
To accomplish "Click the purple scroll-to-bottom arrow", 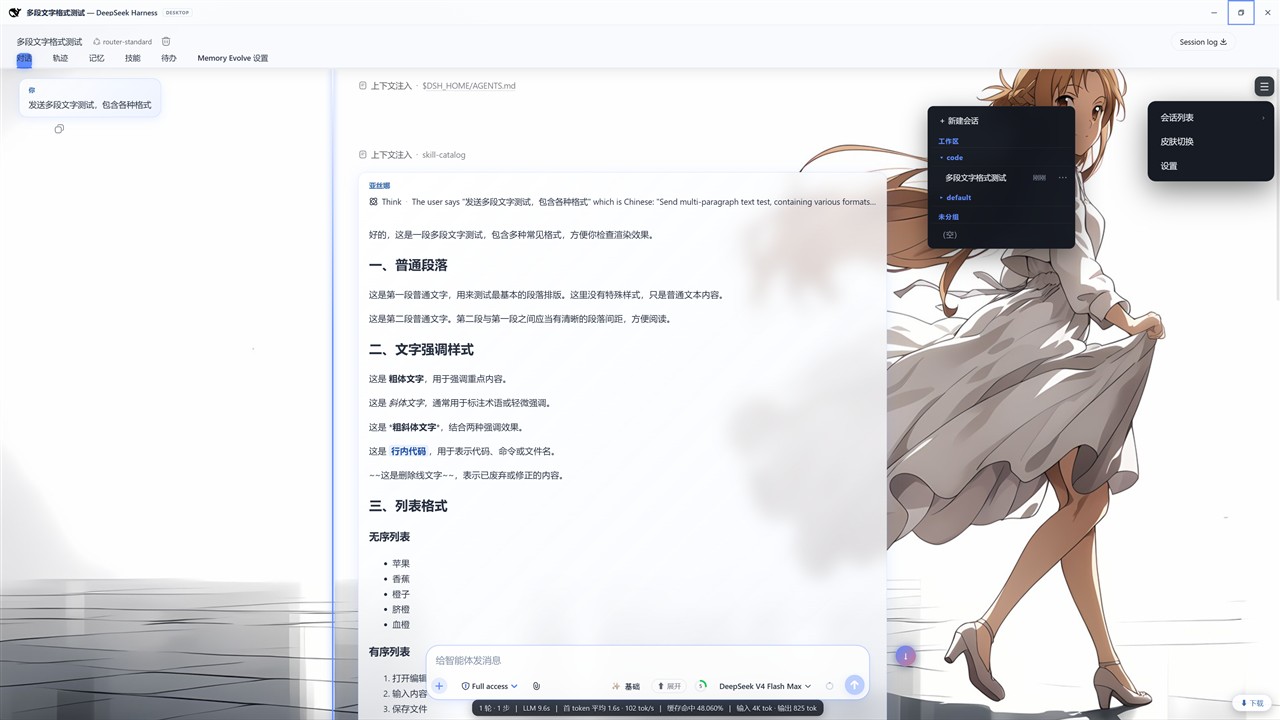I will [905, 656].
